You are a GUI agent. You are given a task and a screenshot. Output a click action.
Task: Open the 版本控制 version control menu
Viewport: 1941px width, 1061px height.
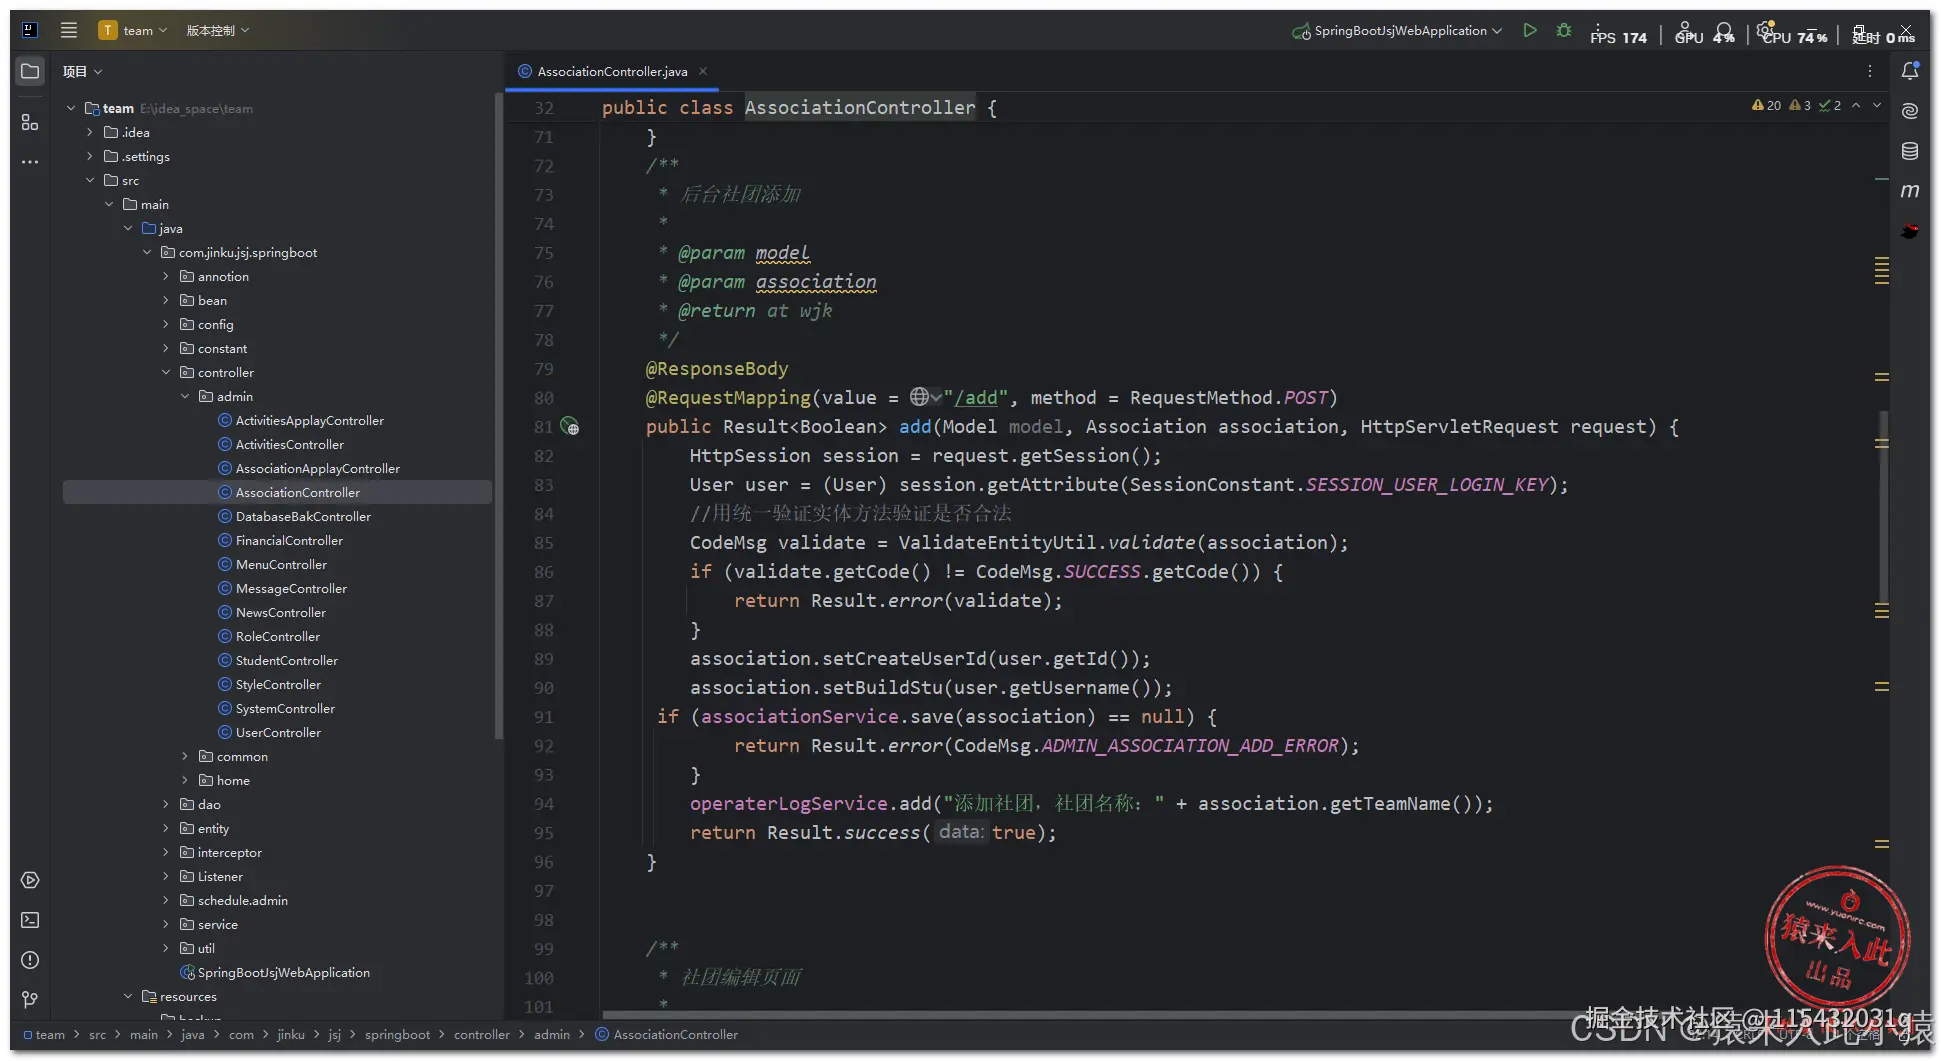tap(218, 30)
